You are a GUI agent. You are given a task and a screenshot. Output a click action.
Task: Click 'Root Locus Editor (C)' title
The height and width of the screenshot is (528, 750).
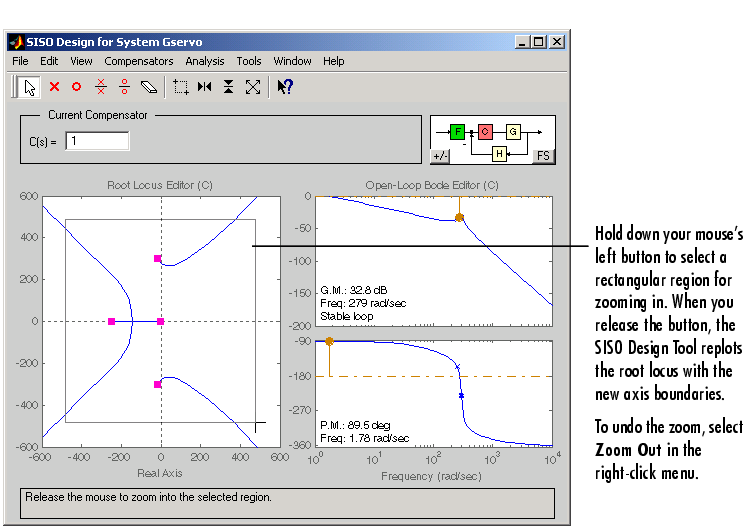click(x=160, y=186)
